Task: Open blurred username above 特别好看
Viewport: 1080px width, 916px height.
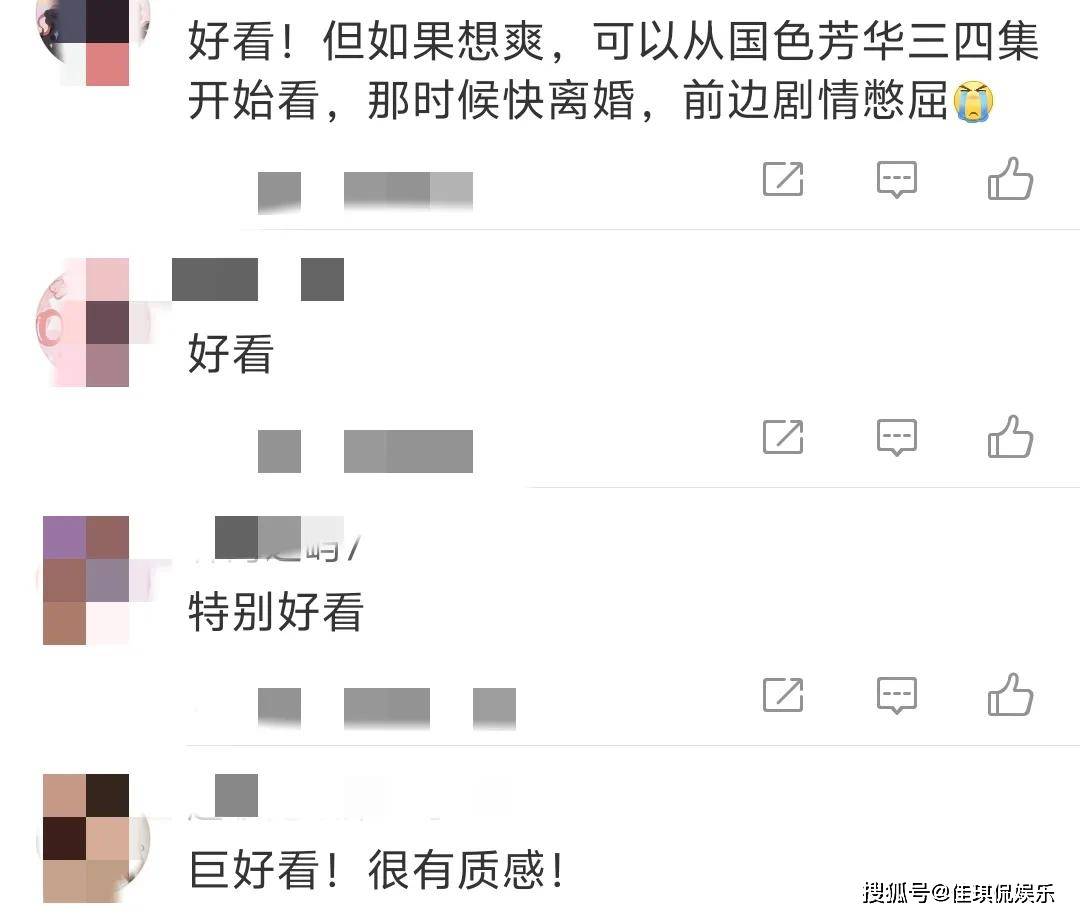Action: 279,539
